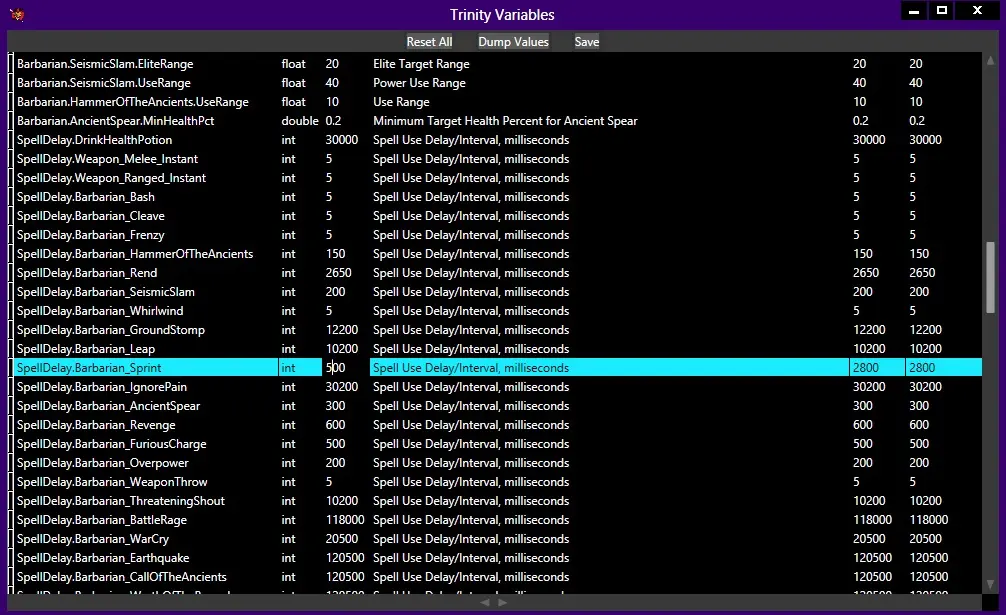
Task: Click value 30200 in Barbarian_IgnorePain row
Action: [x=341, y=387]
